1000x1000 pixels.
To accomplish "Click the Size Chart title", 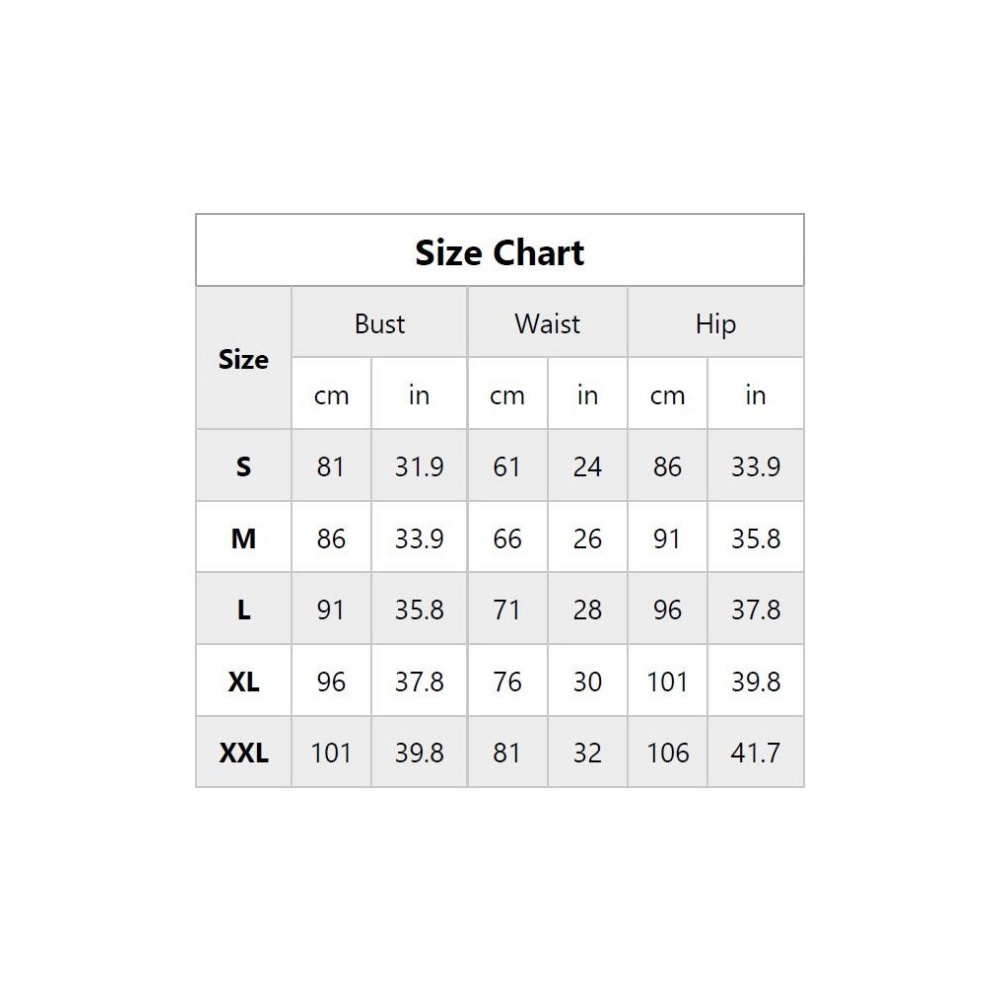I will [x=499, y=252].
